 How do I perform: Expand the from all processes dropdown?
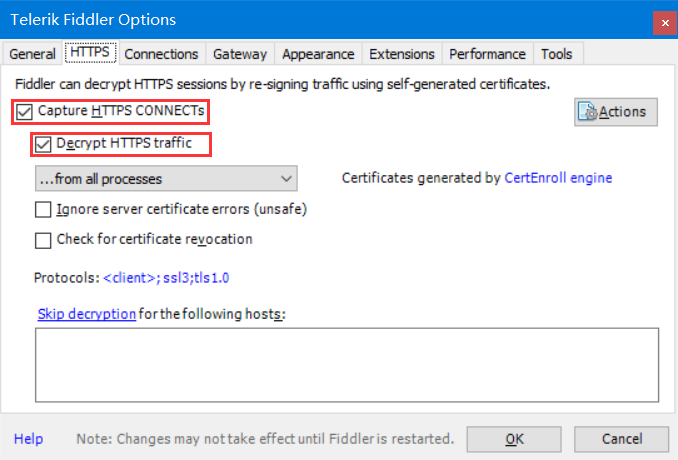point(166,179)
